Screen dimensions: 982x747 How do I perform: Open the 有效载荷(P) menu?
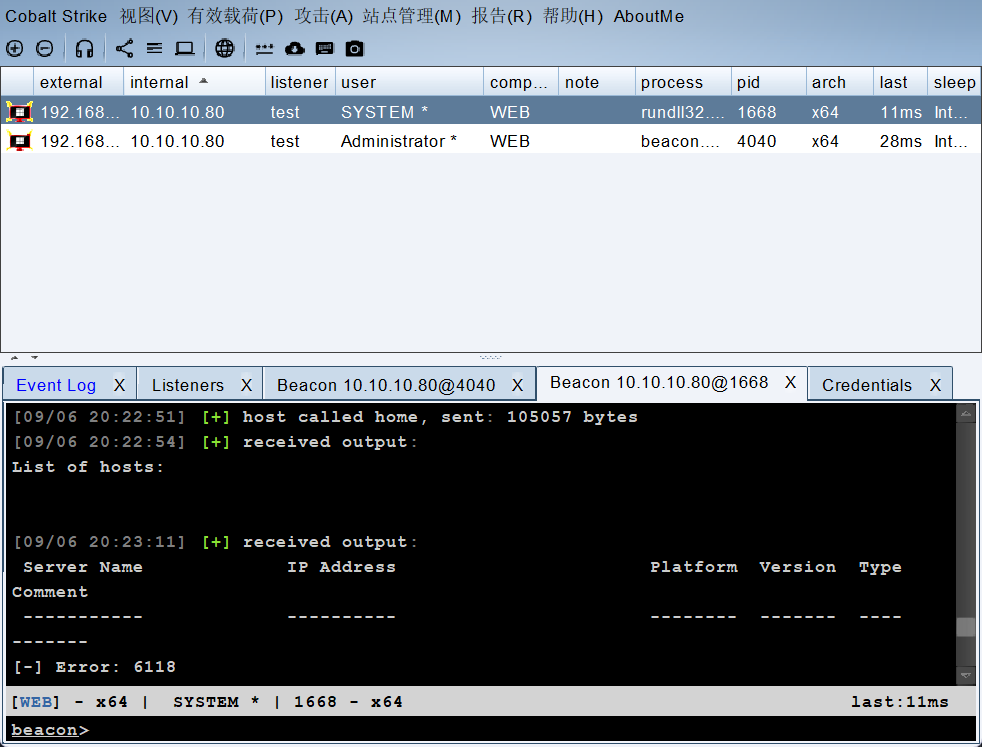click(235, 16)
